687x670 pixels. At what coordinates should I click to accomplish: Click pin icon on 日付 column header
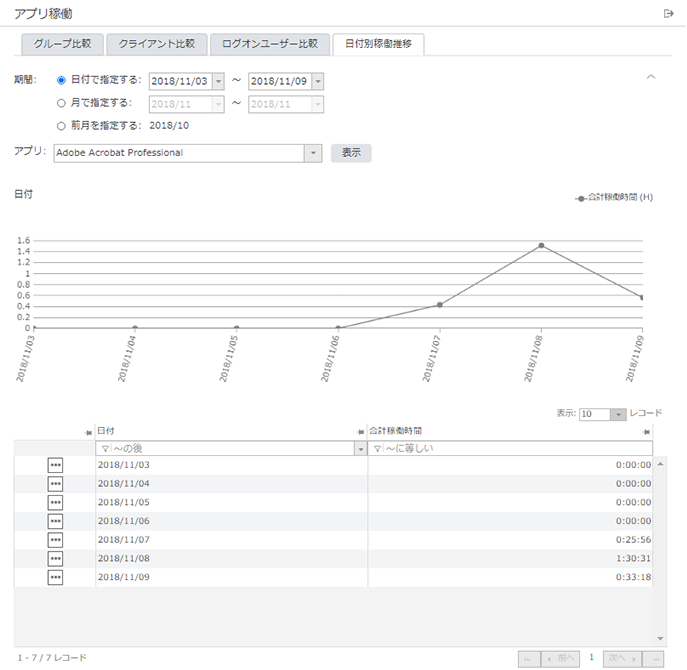click(x=88, y=431)
